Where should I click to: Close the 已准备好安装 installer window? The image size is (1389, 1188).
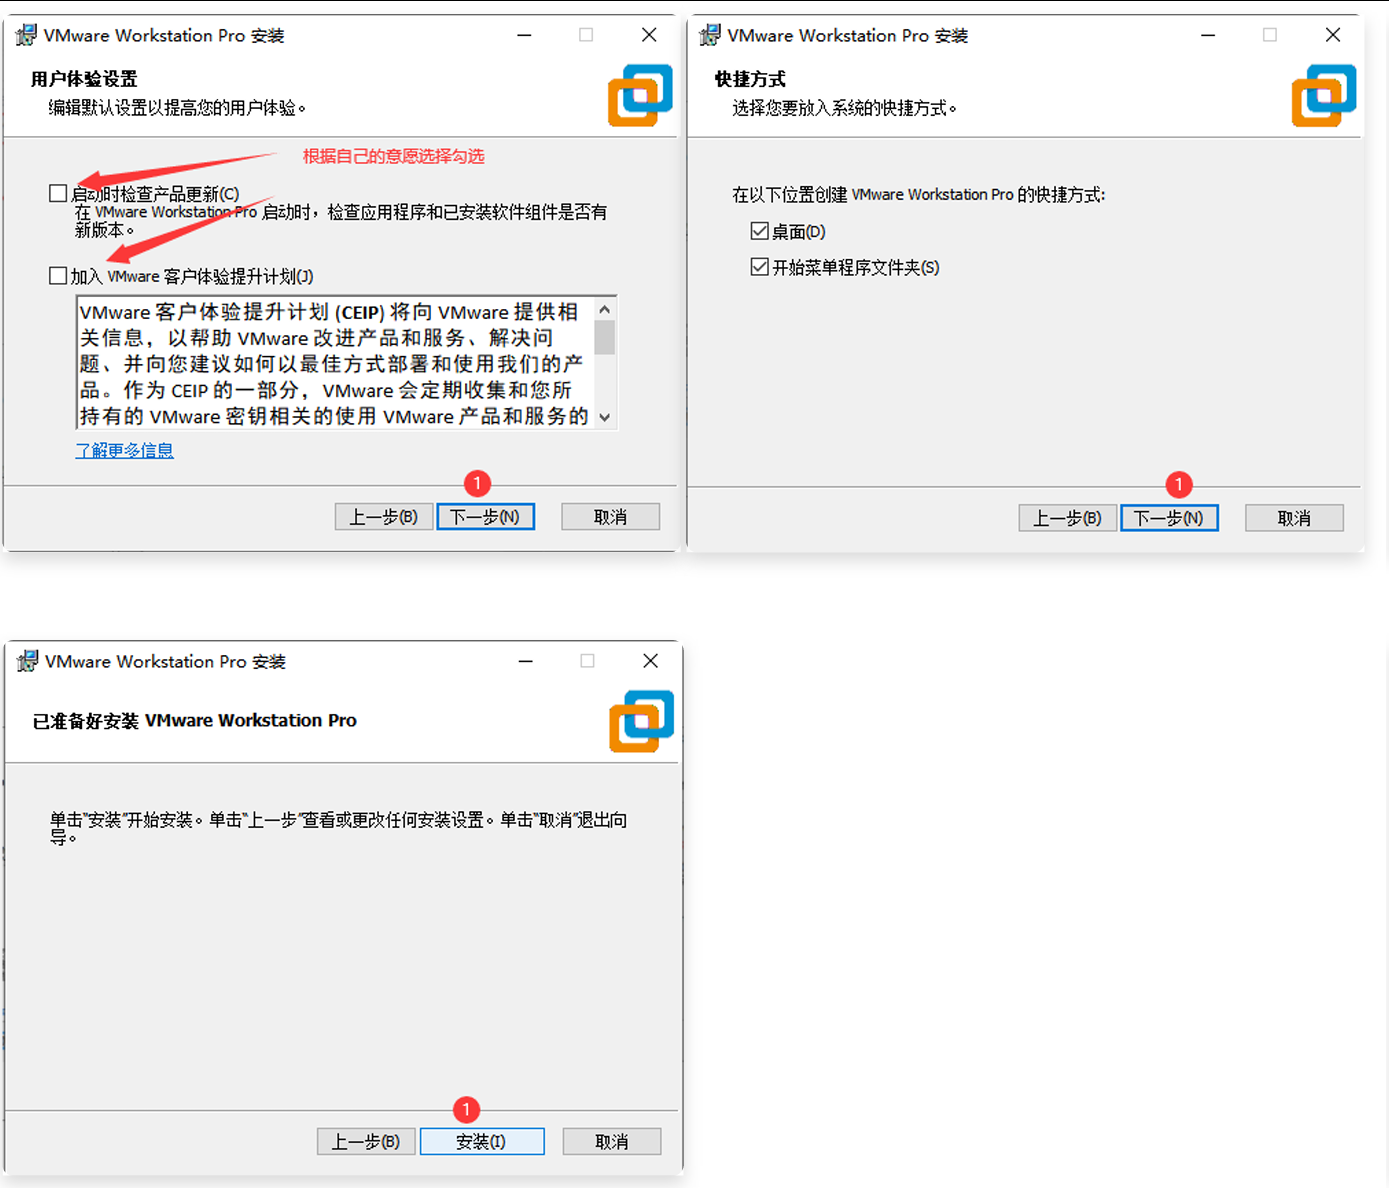tap(651, 661)
